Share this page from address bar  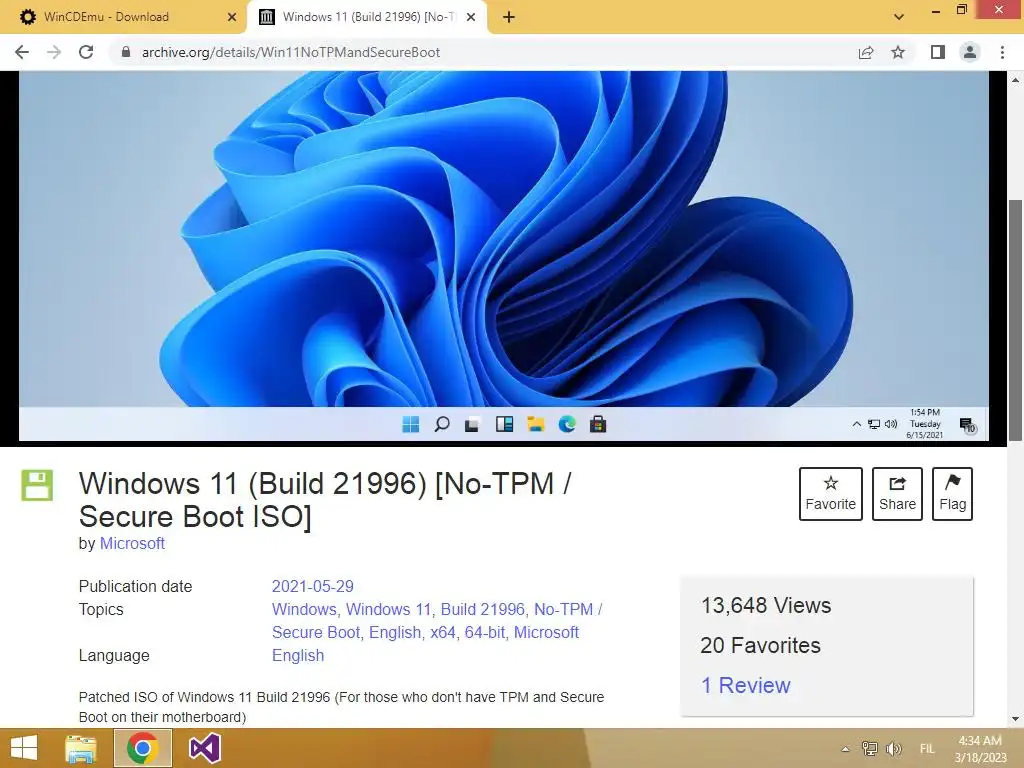[866, 52]
